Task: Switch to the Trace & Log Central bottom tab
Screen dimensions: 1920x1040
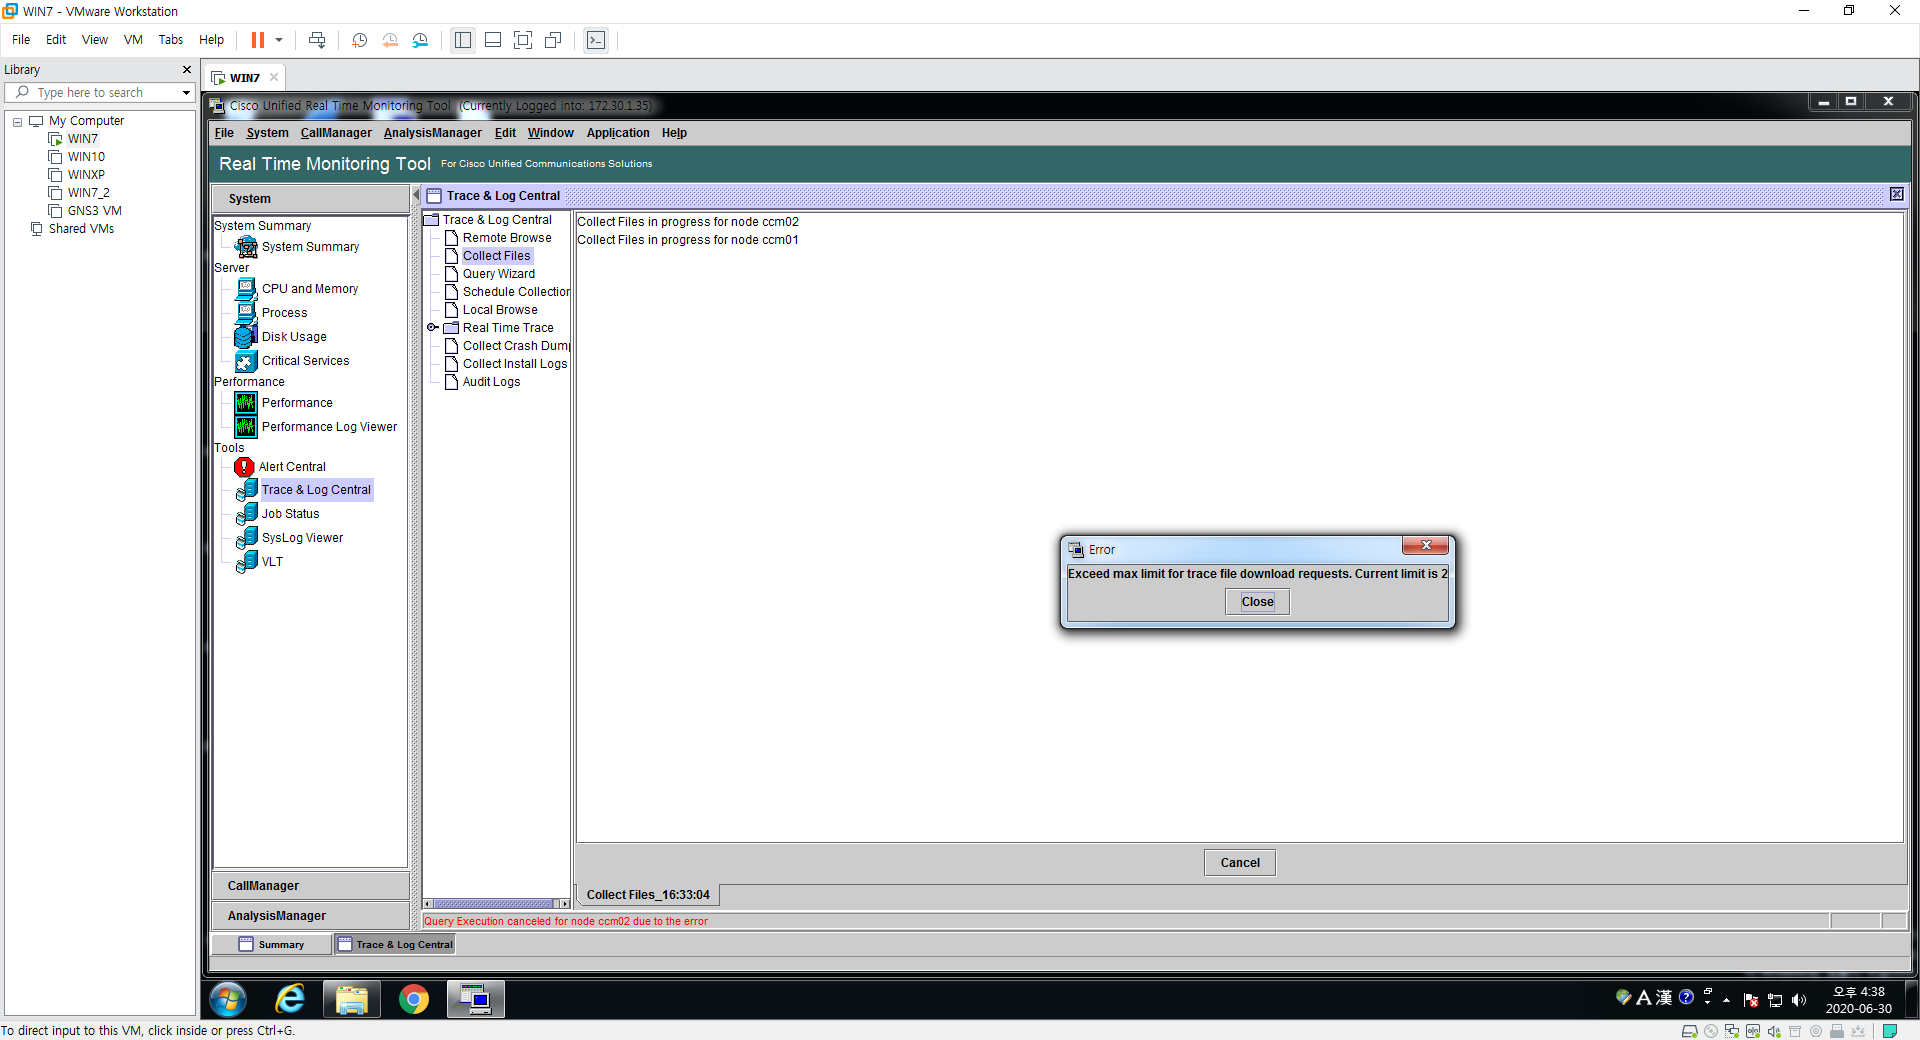Action: 395,944
